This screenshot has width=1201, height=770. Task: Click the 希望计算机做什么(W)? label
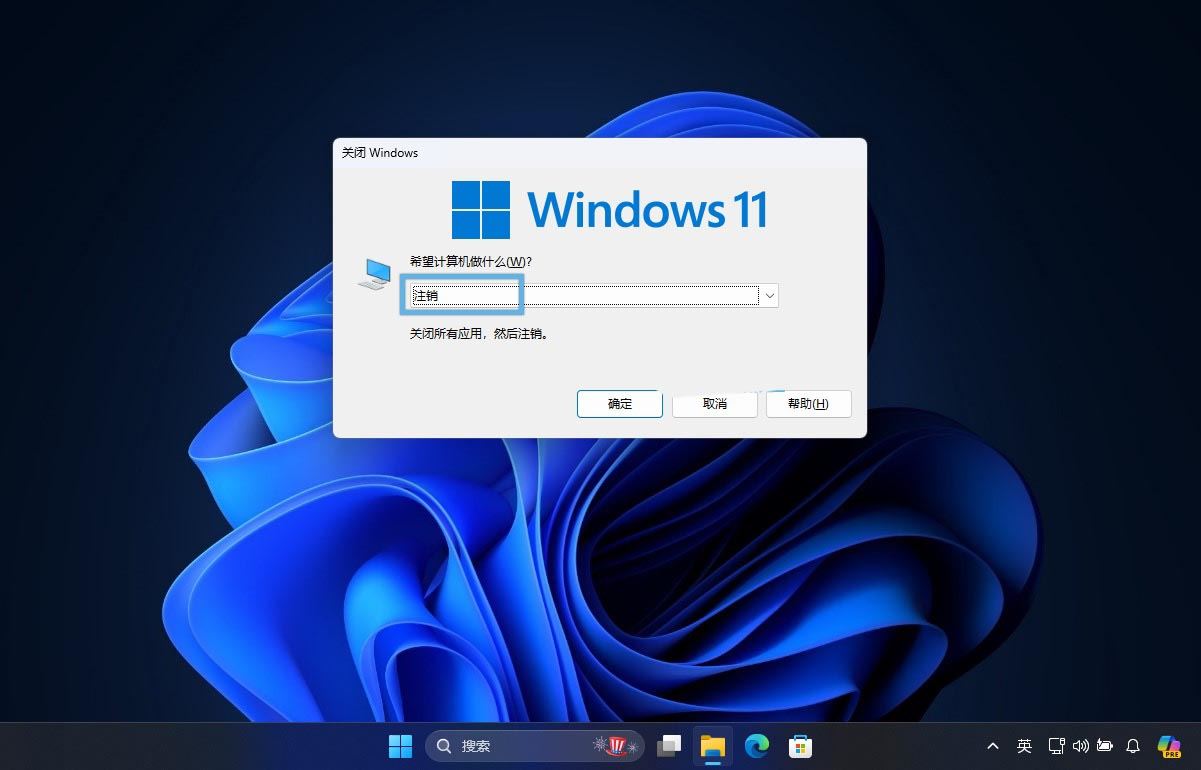coord(470,262)
